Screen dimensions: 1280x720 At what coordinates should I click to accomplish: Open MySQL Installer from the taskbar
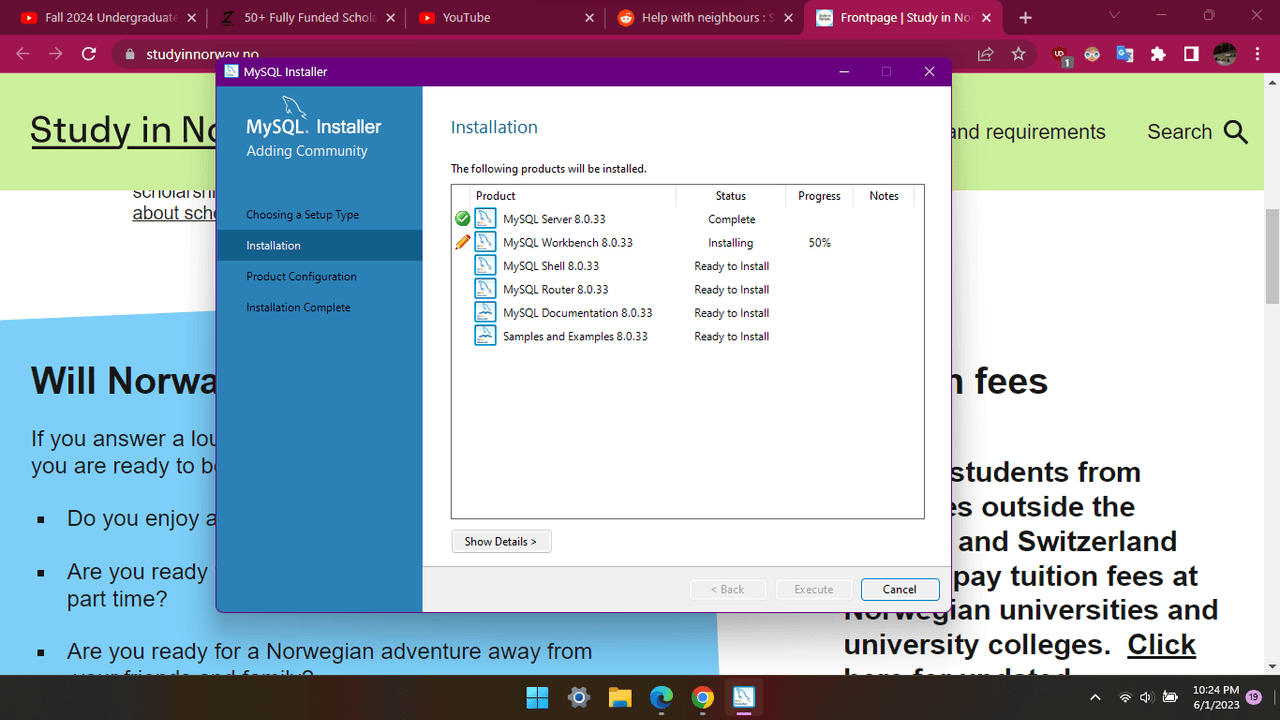coord(744,697)
